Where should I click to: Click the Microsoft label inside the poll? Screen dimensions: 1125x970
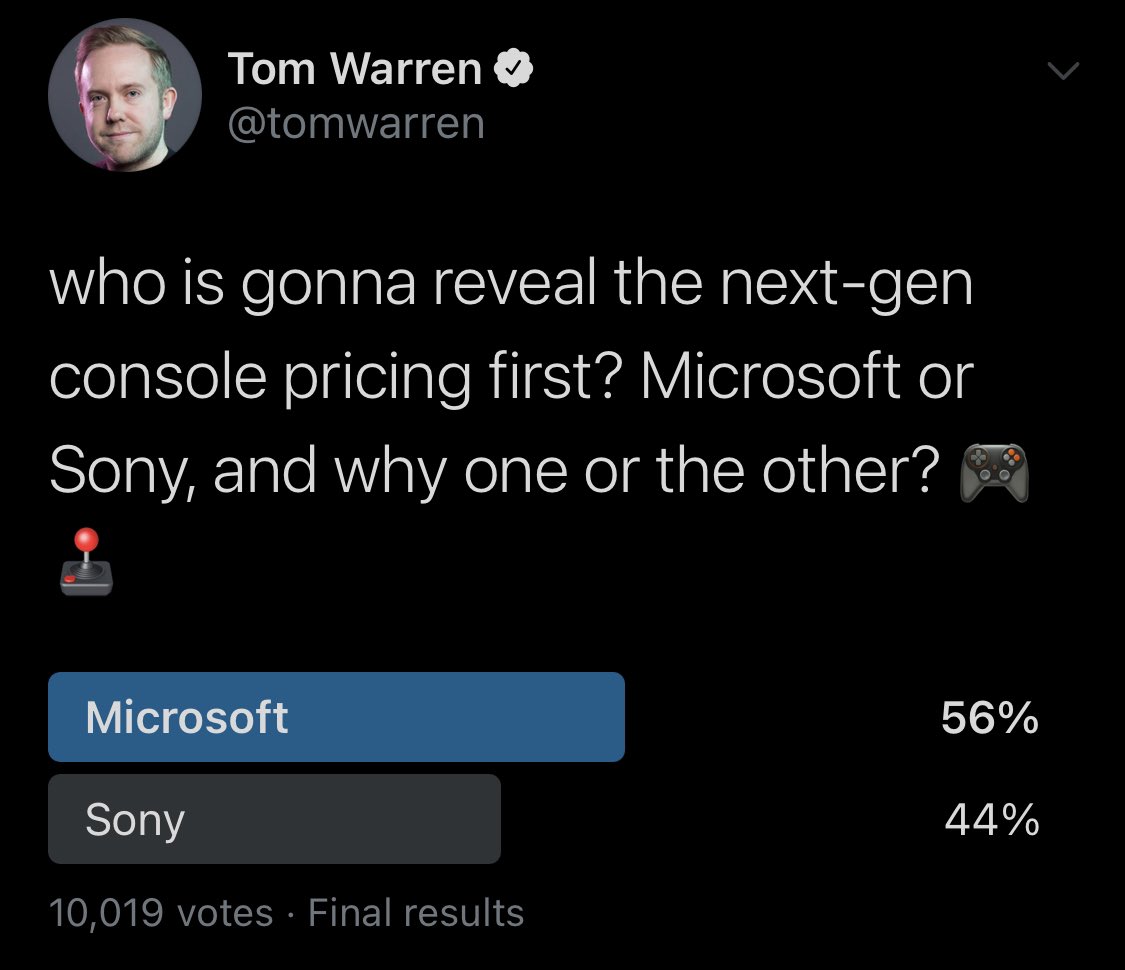coord(187,718)
